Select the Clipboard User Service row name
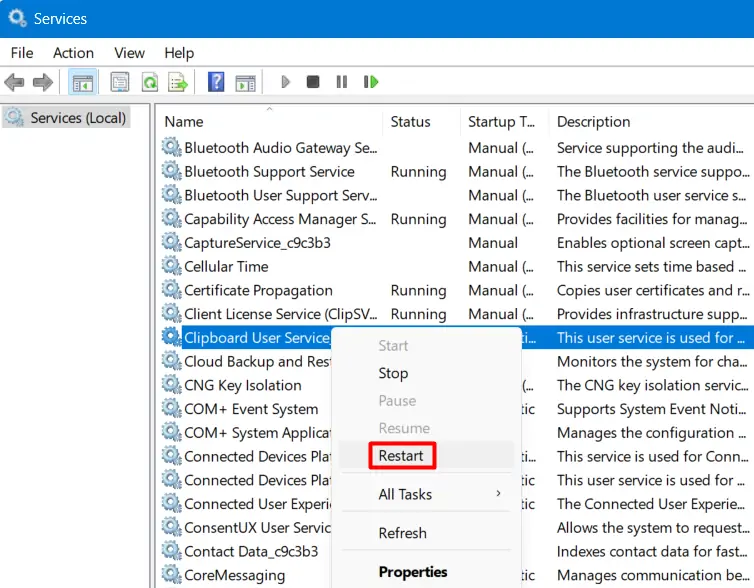Screen dimensions: 754x588 click(x=257, y=338)
